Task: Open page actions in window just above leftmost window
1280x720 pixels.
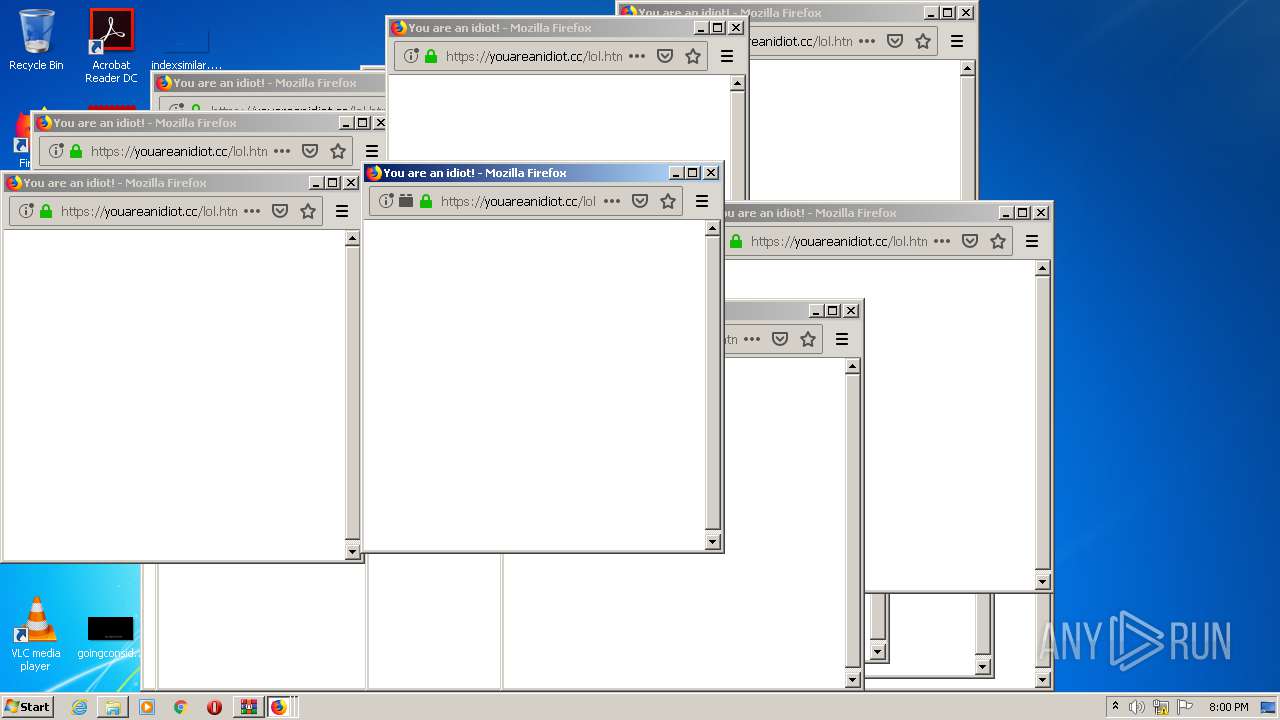Action: (x=282, y=151)
